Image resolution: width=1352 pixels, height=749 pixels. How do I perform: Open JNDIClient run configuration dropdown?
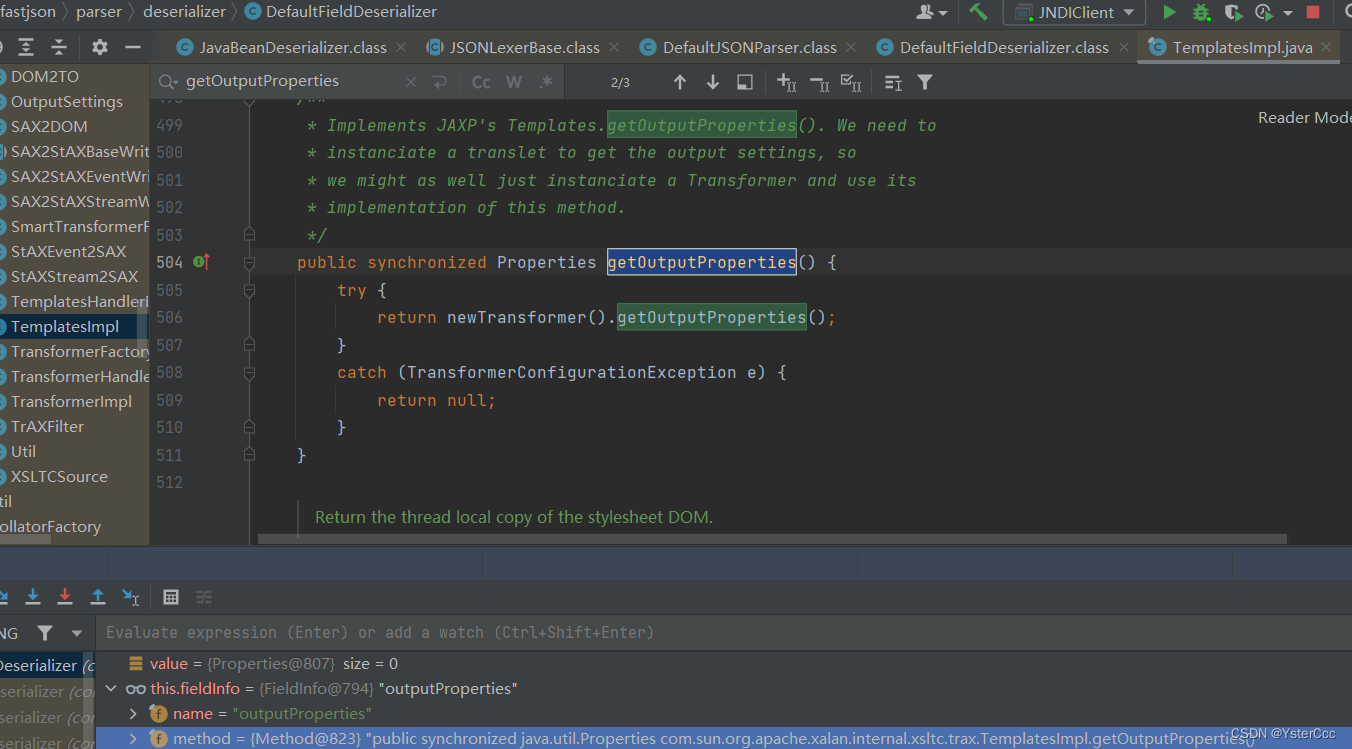tap(1075, 13)
